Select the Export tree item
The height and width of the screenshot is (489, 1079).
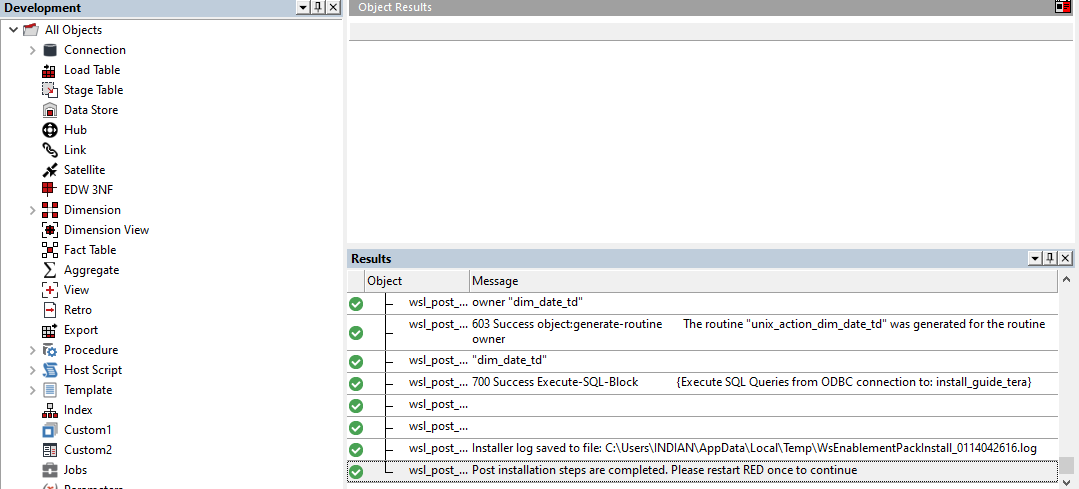coord(81,329)
